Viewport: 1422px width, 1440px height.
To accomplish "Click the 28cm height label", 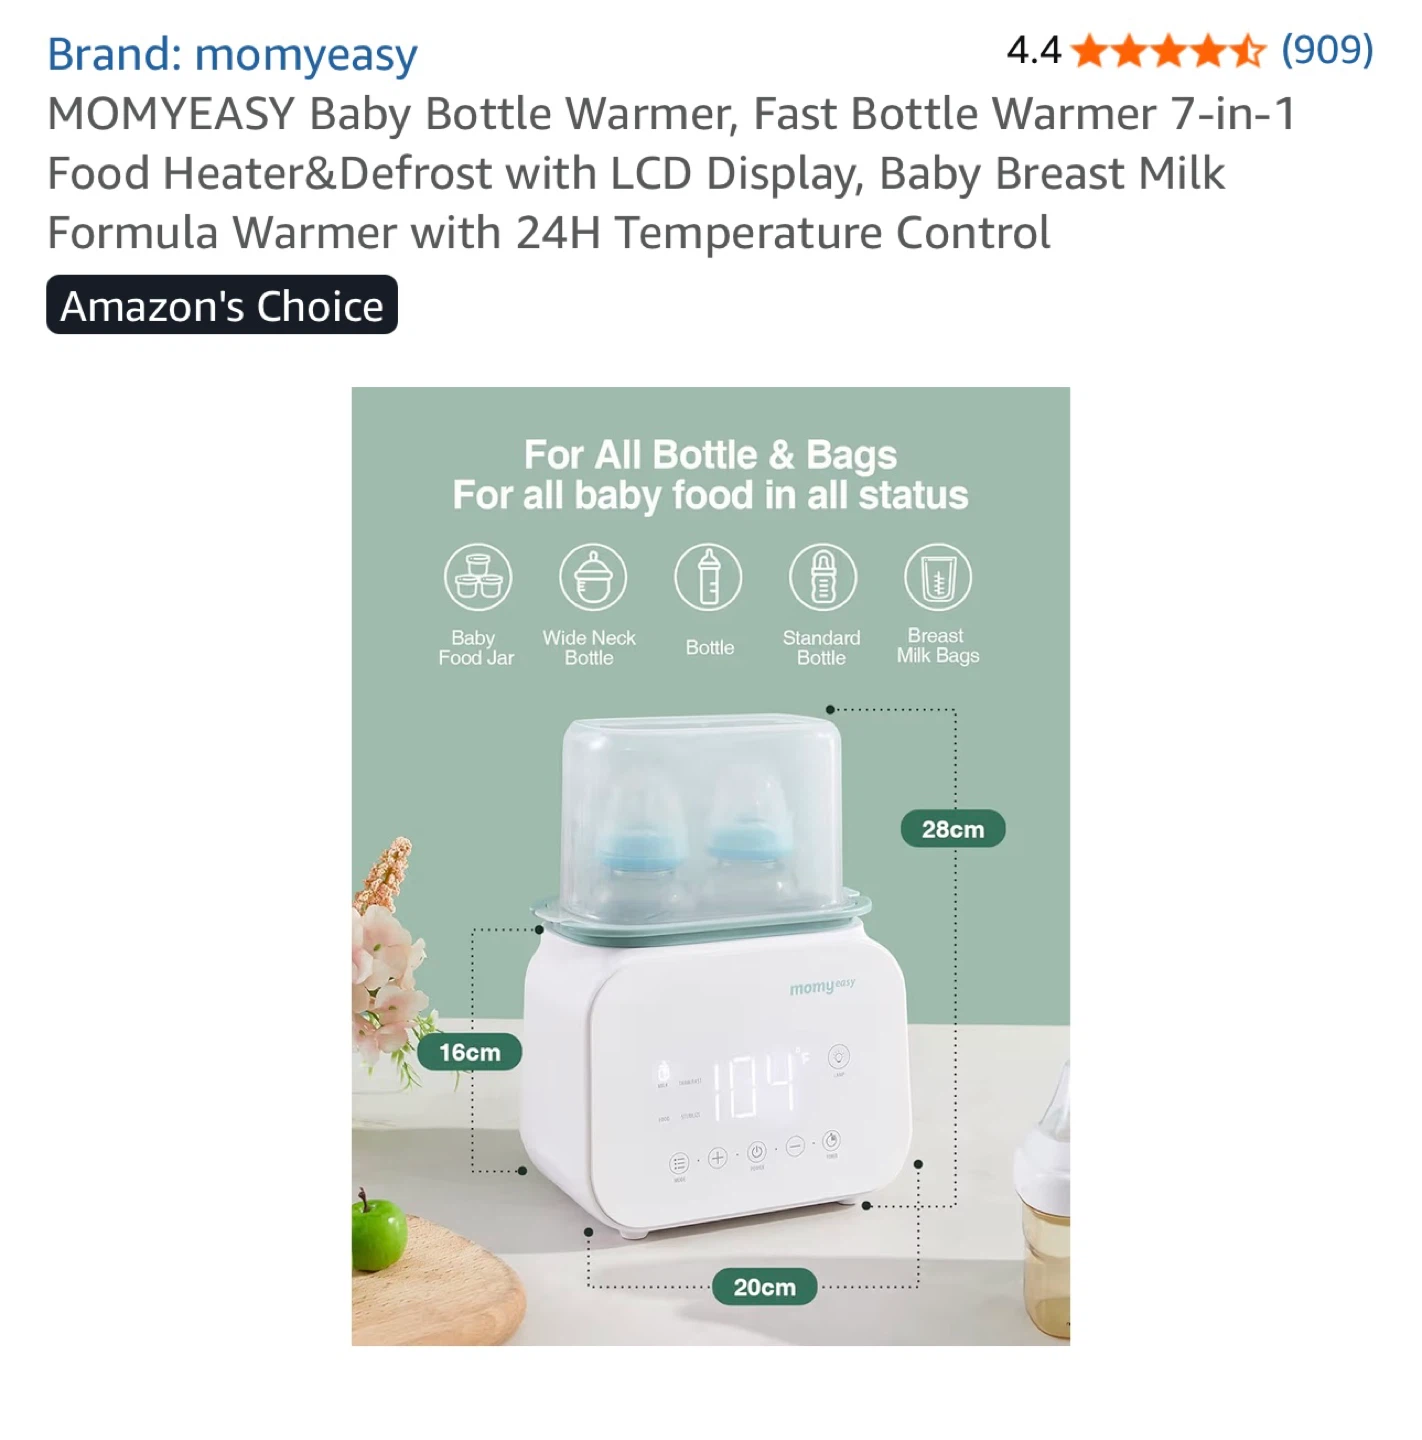I will point(953,829).
